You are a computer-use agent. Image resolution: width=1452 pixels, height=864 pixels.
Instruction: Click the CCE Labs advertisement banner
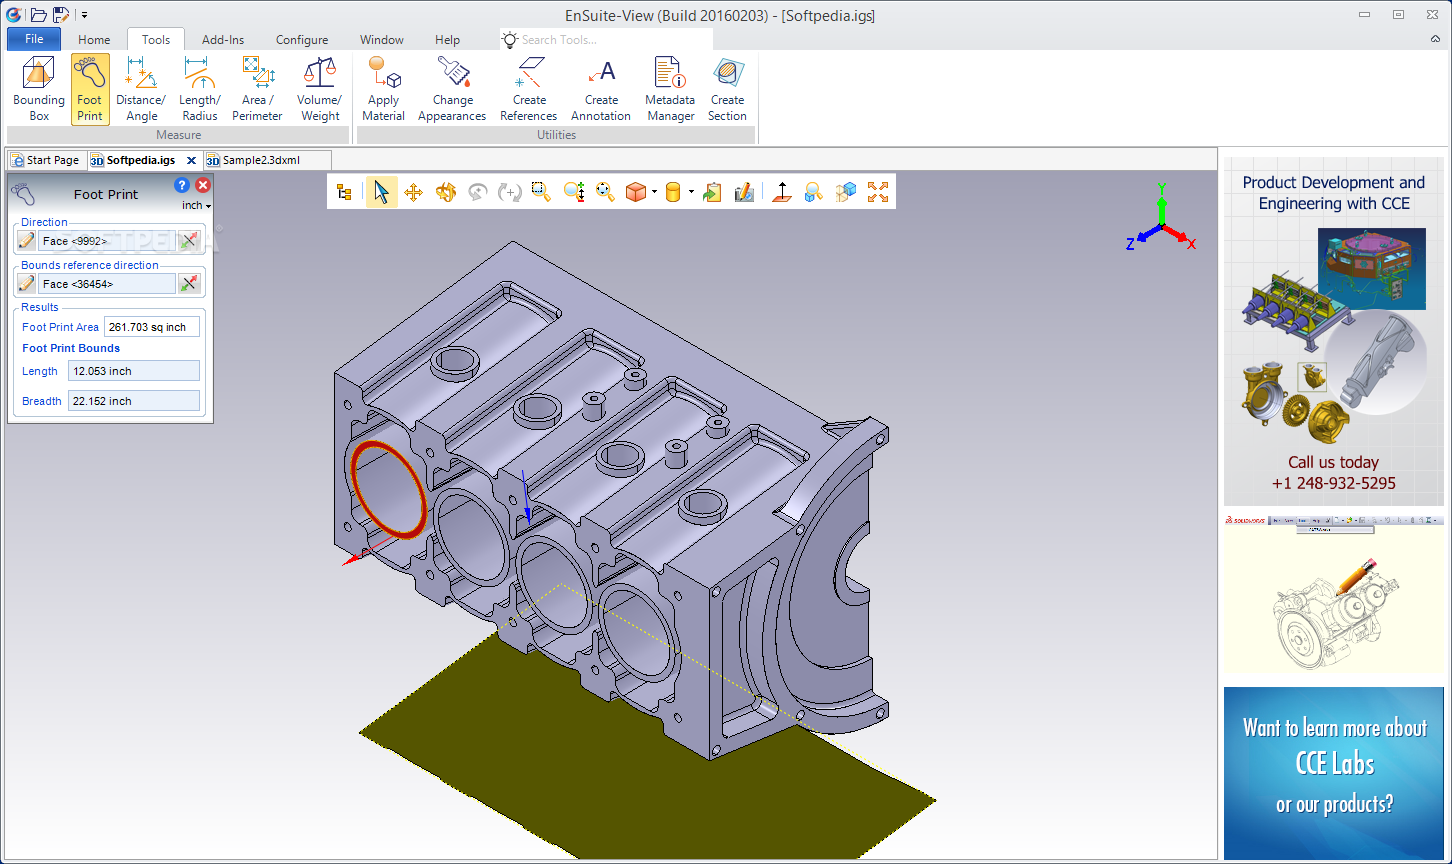coord(1334,773)
